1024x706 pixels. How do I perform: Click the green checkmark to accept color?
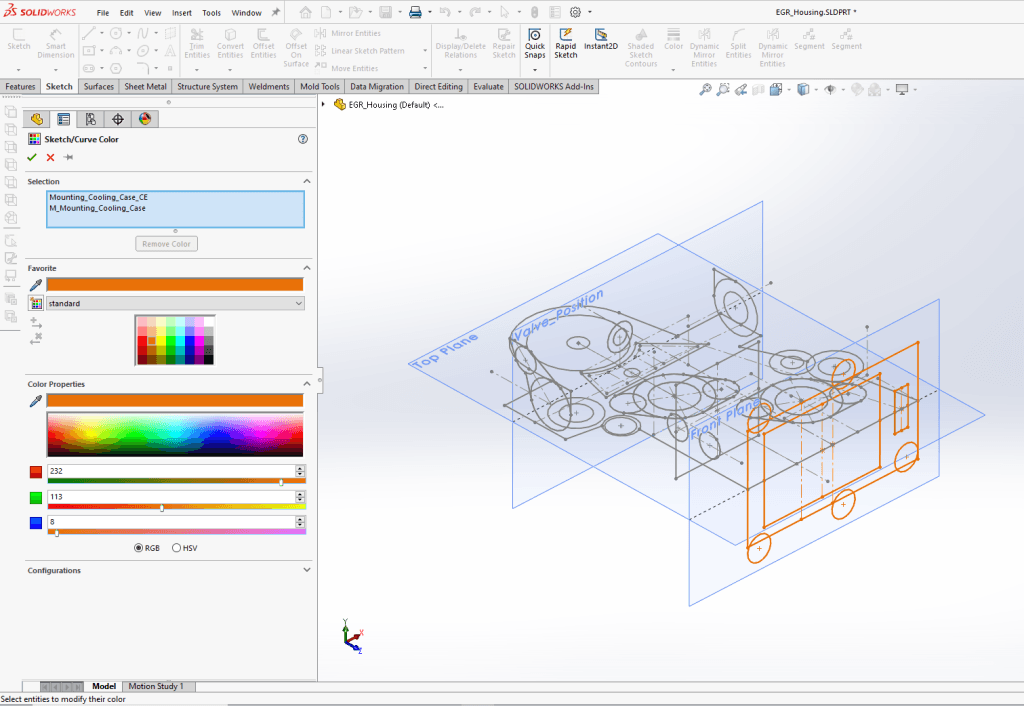click(32, 157)
